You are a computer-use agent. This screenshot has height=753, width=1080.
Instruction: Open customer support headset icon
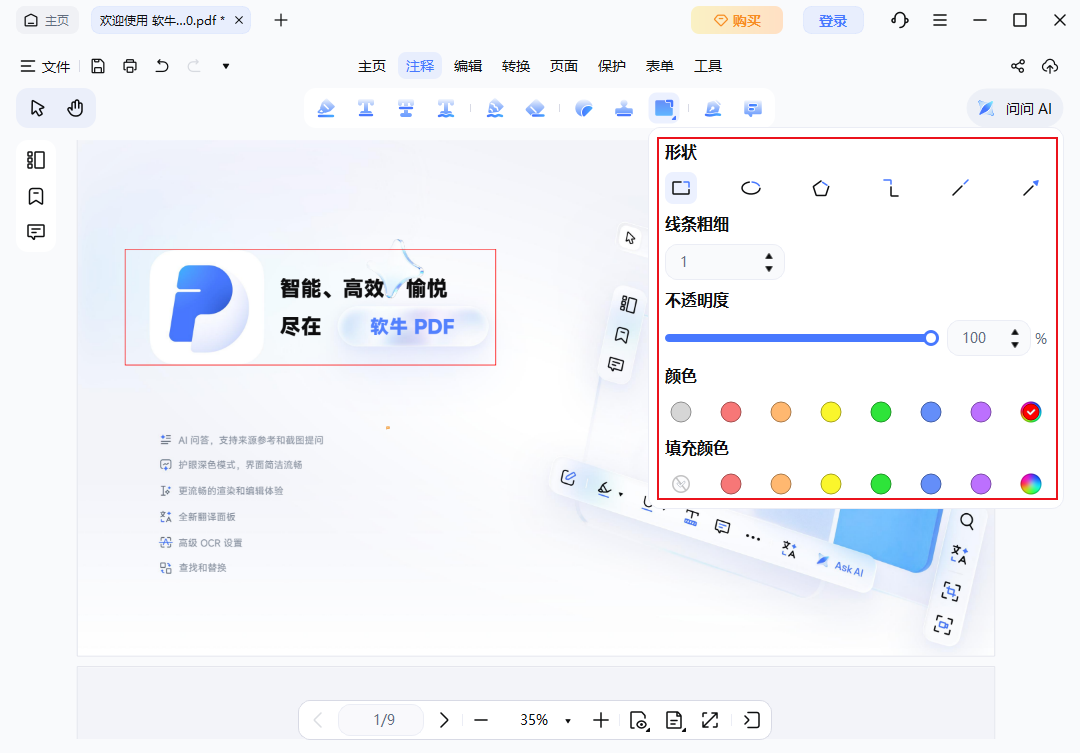coord(900,20)
